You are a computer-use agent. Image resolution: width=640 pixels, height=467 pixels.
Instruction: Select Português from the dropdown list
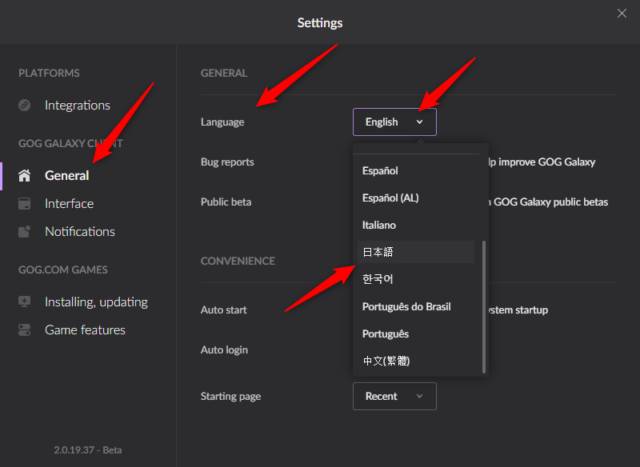pos(386,333)
